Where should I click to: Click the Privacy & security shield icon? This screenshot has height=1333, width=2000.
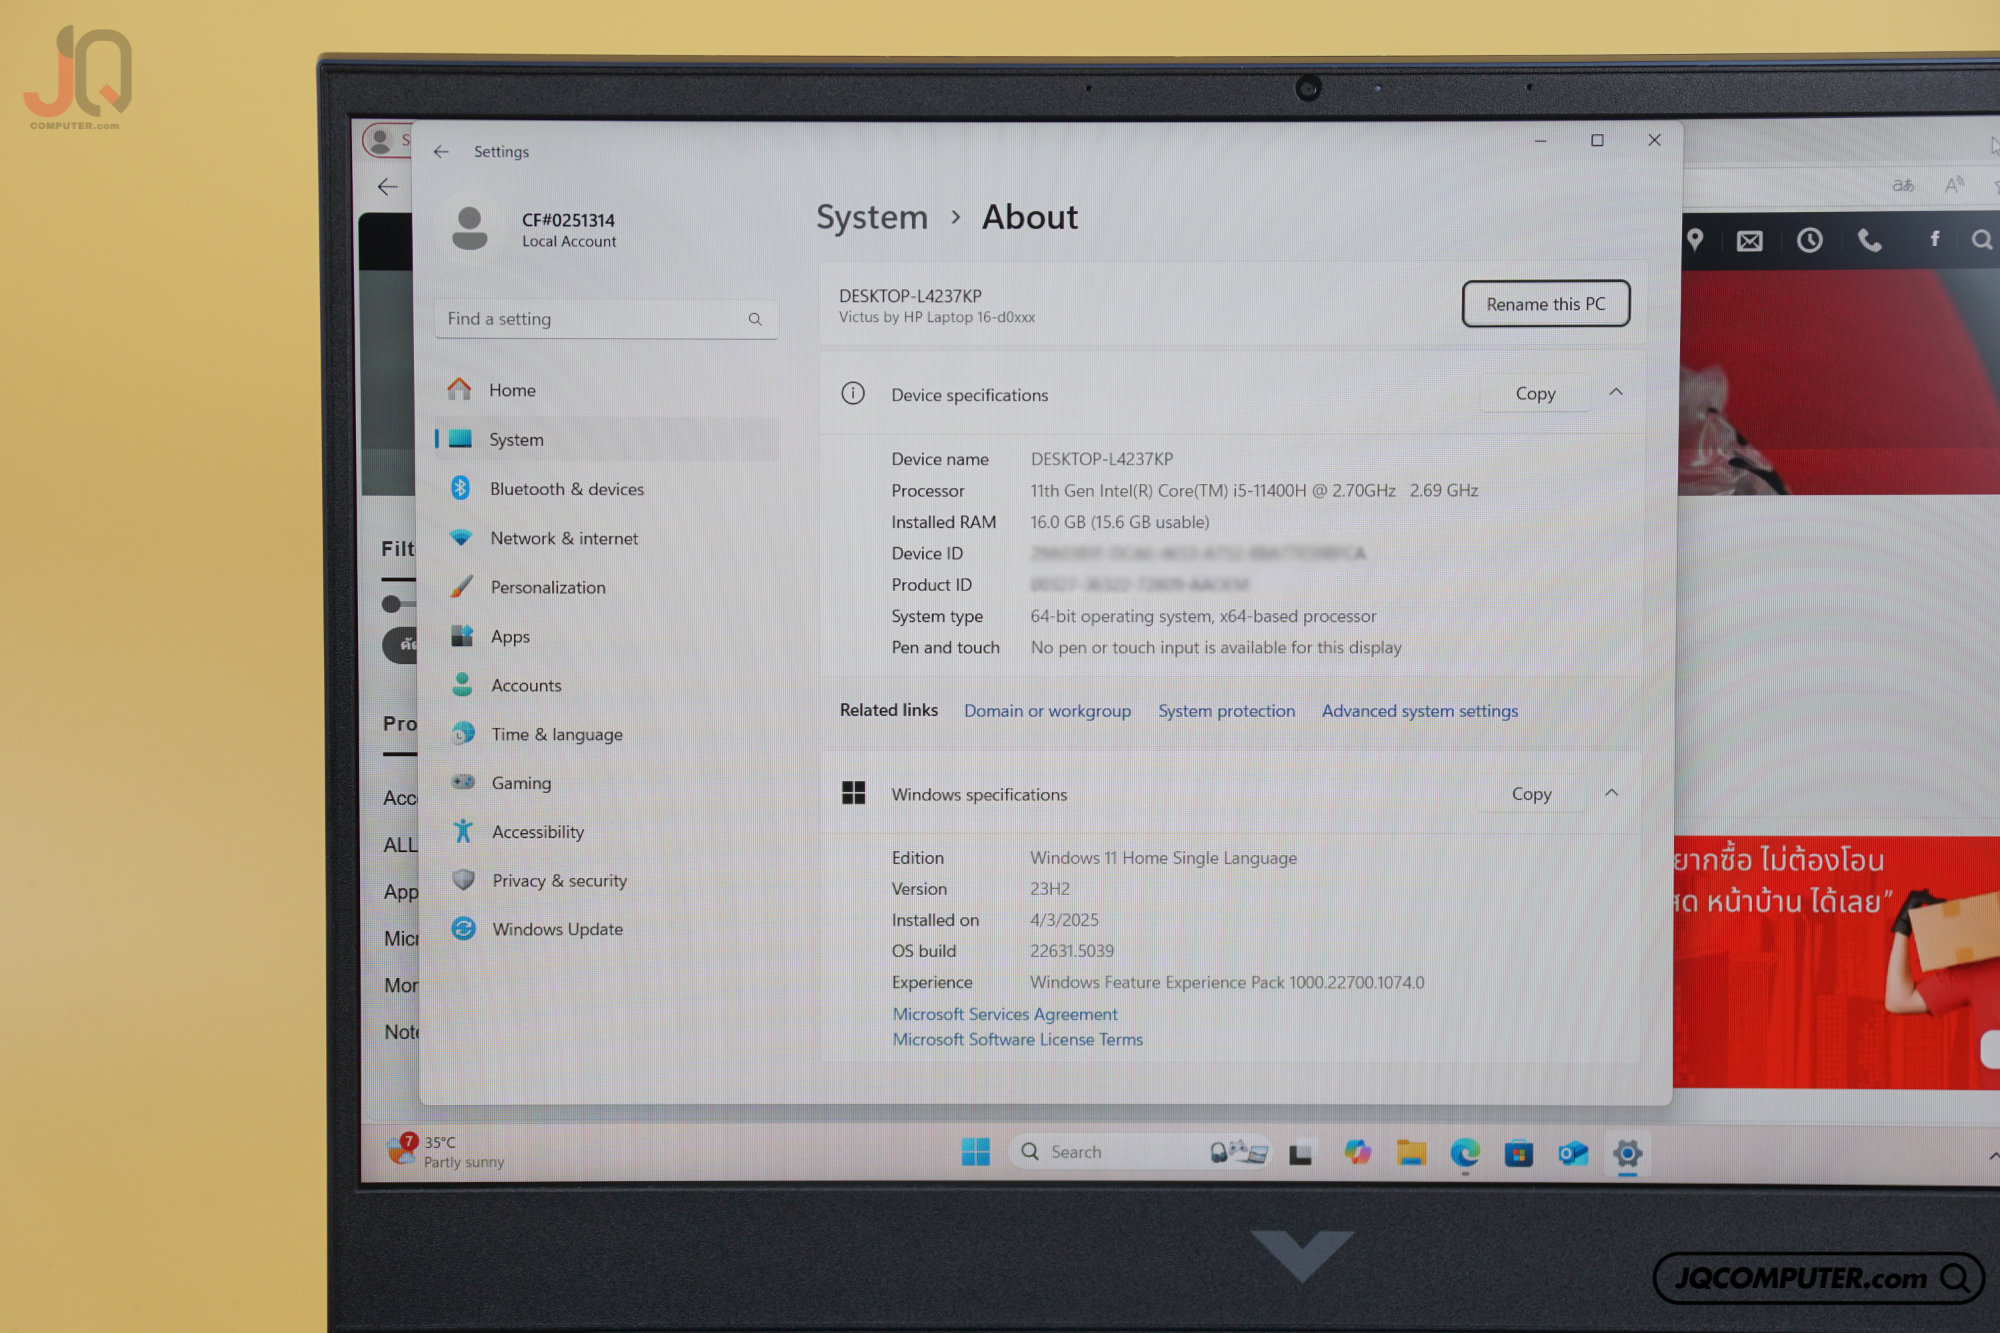tap(464, 880)
